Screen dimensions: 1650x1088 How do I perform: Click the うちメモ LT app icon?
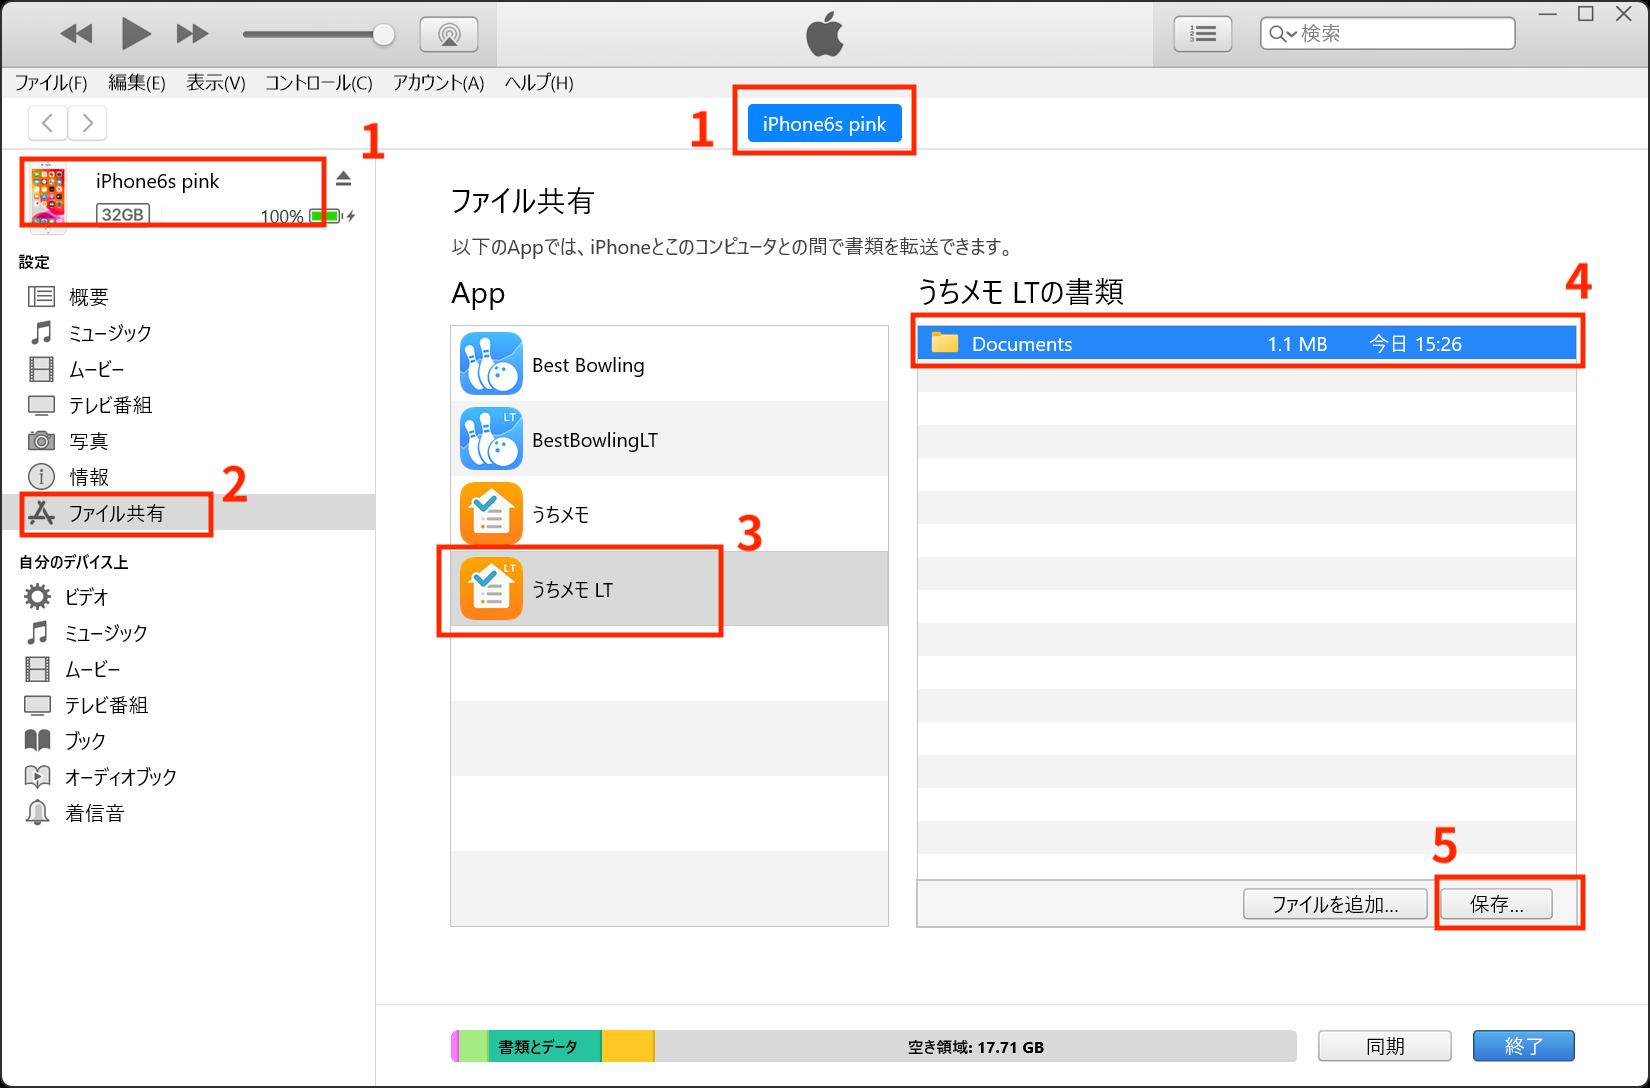tap(491, 589)
